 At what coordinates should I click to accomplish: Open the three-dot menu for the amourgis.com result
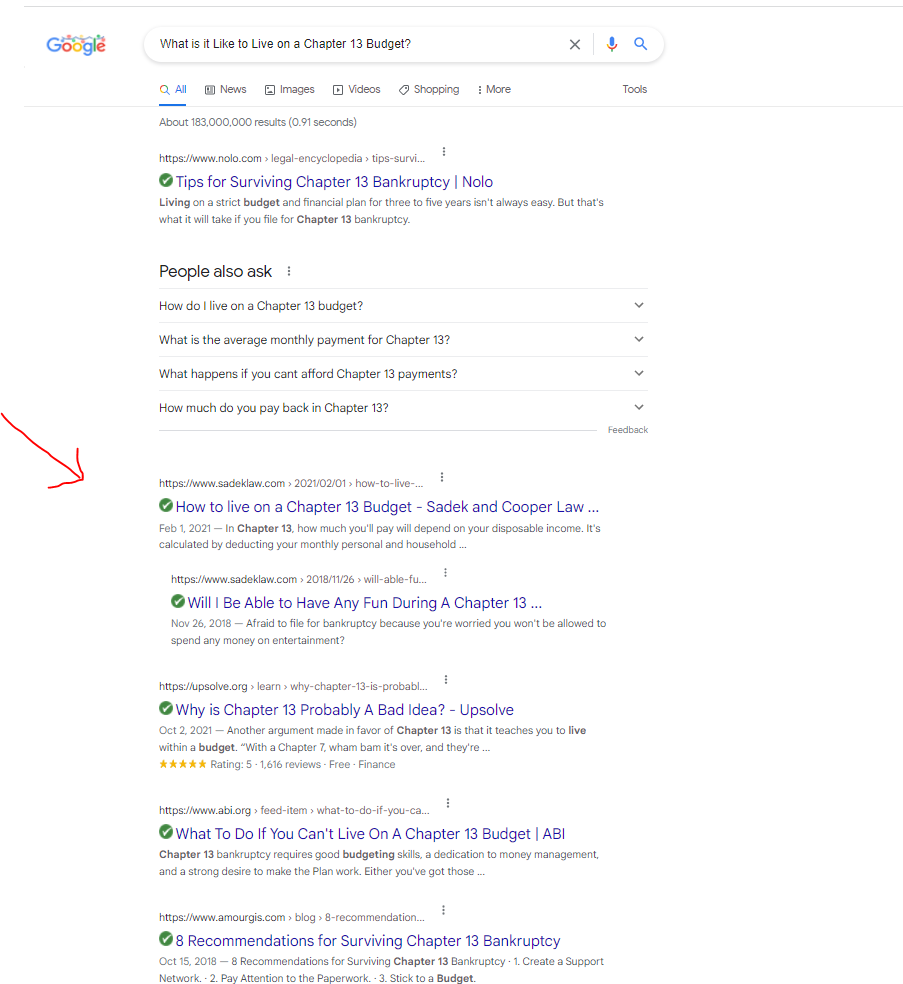443,910
